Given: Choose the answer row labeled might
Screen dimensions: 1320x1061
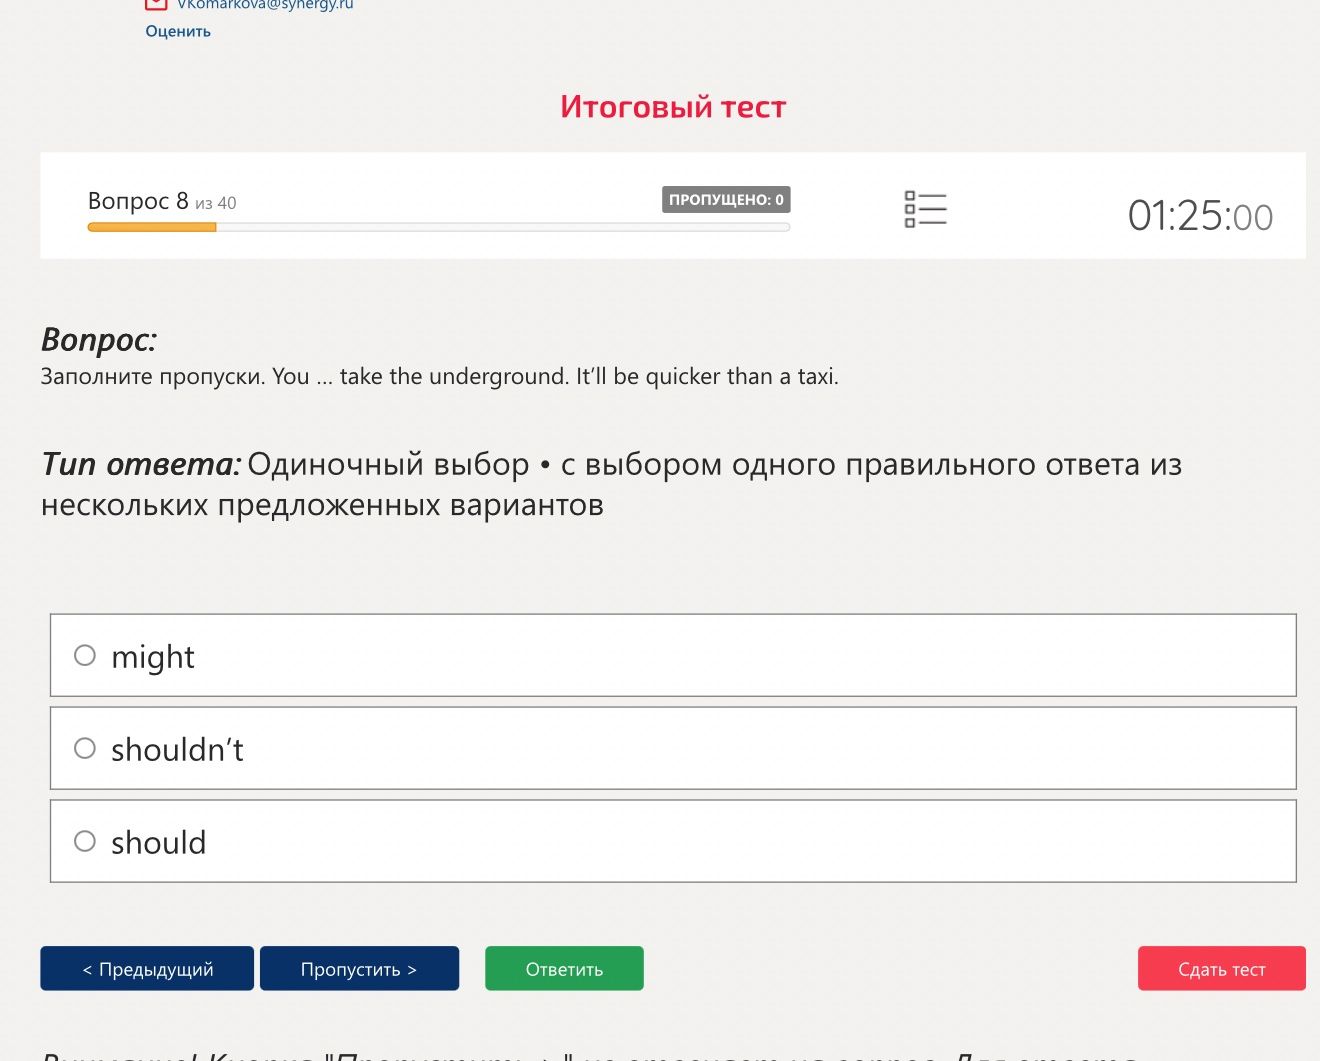Looking at the screenshot, I should point(673,655).
